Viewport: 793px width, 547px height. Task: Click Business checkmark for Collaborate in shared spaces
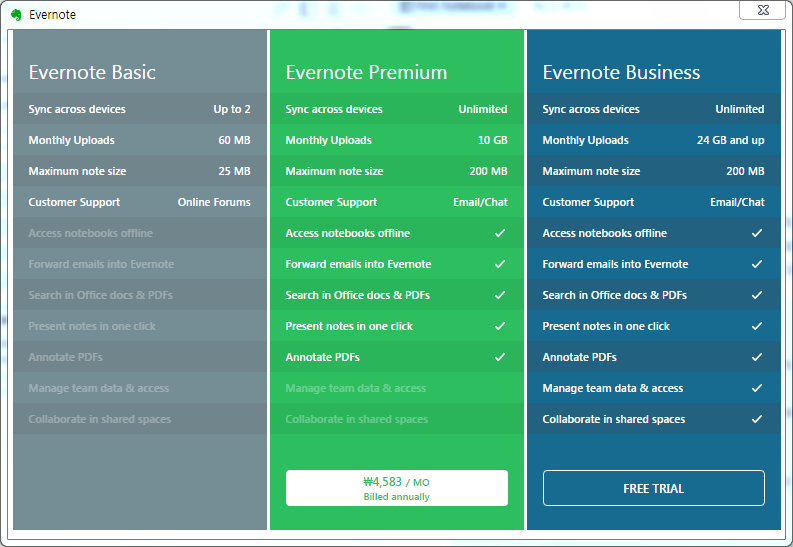(757, 419)
